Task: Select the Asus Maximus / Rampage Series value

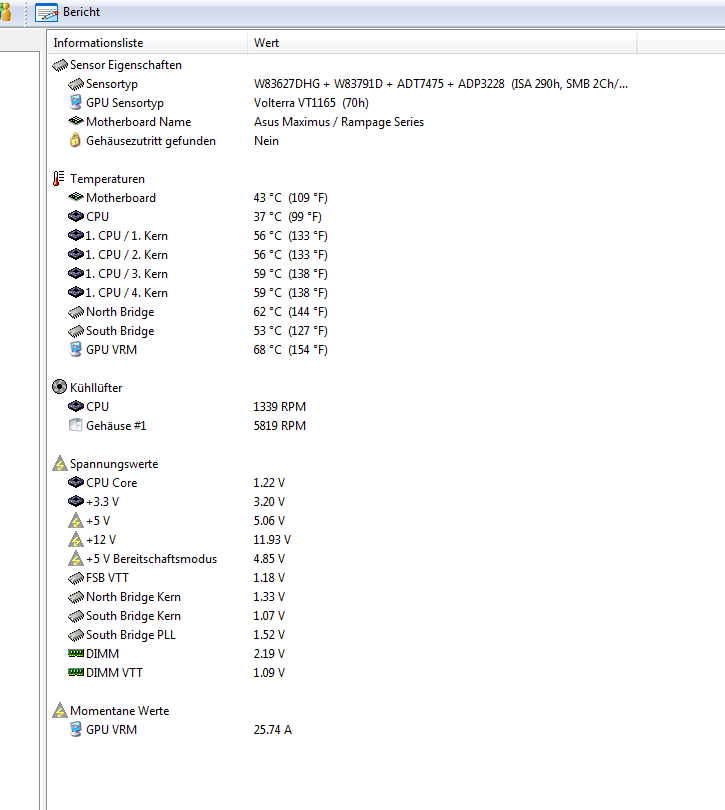Action: click(338, 122)
